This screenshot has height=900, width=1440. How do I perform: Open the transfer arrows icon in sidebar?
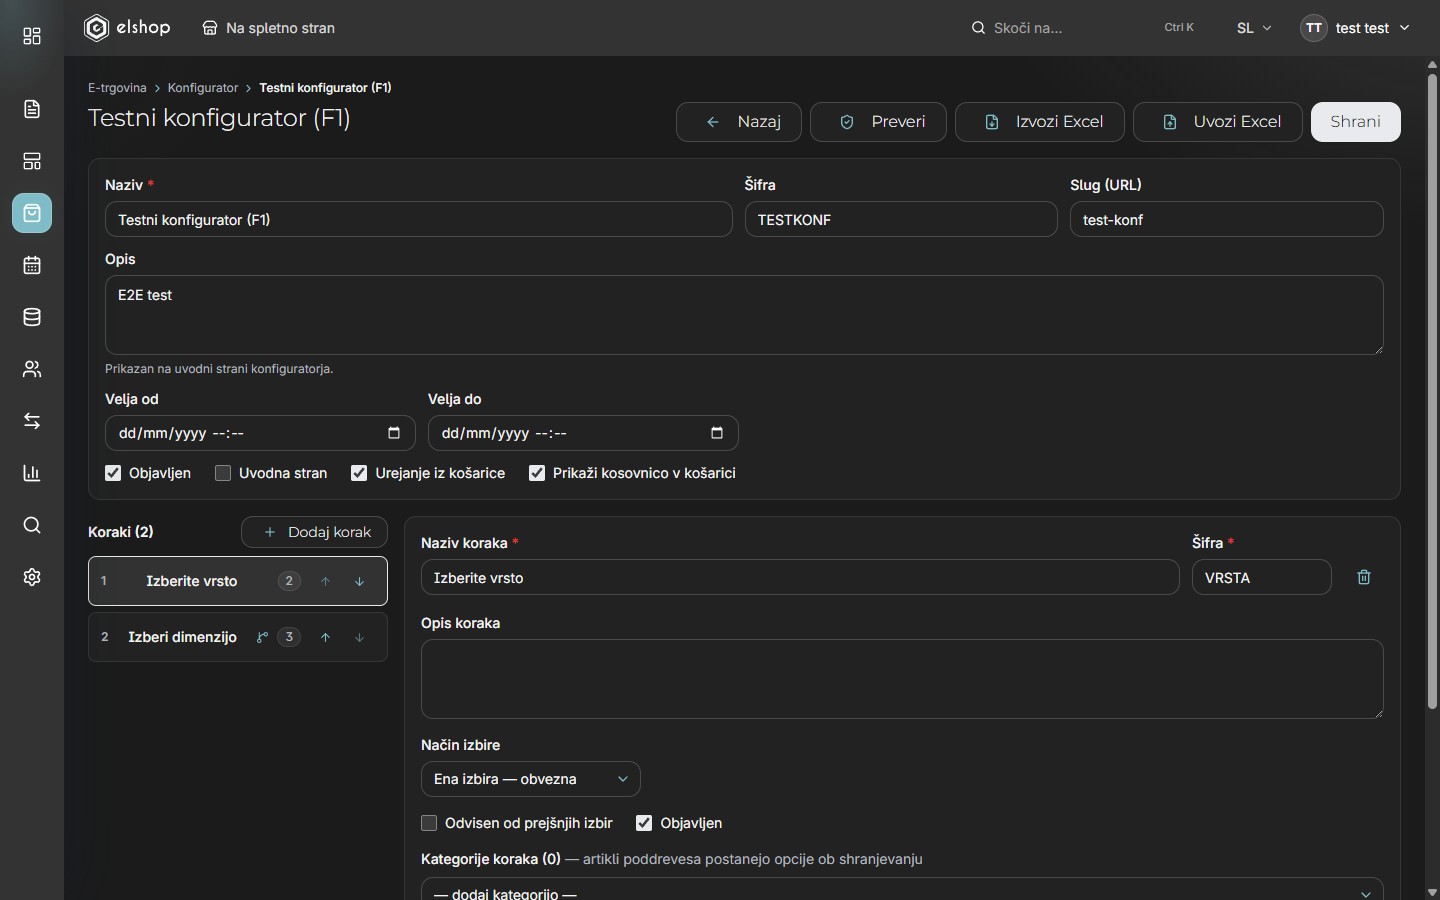pos(32,421)
